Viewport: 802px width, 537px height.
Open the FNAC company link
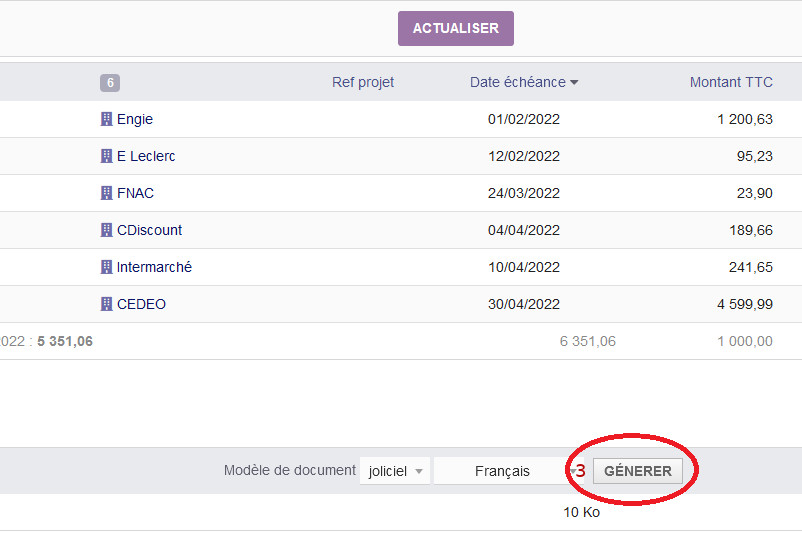pyautogui.click(x=135, y=193)
